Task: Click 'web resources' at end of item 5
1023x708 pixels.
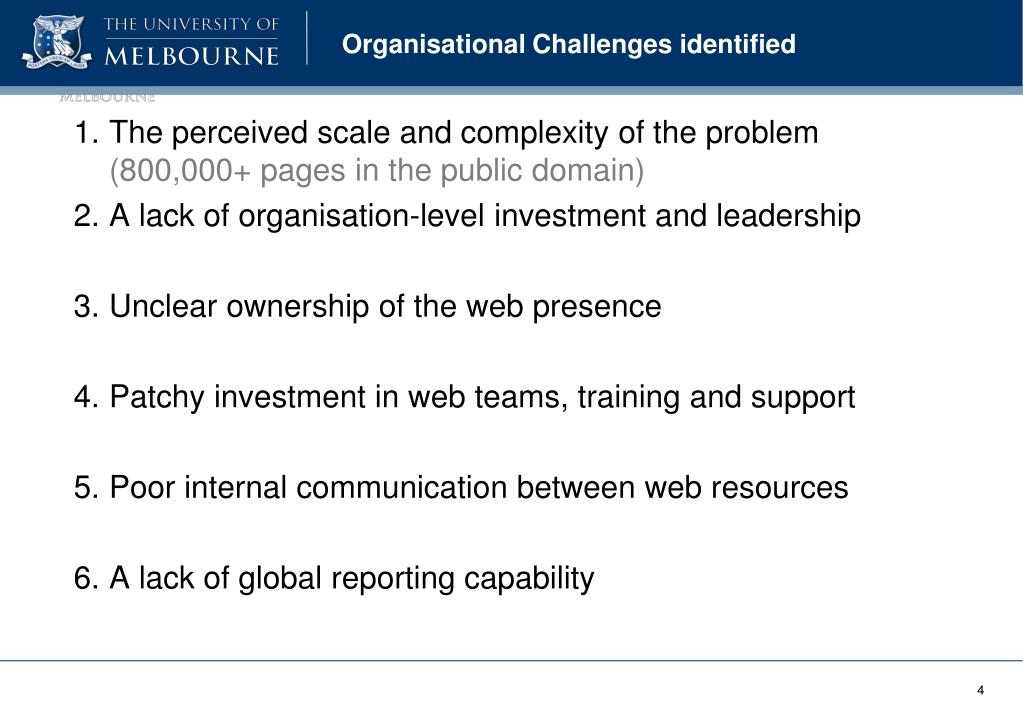Action: (x=746, y=487)
